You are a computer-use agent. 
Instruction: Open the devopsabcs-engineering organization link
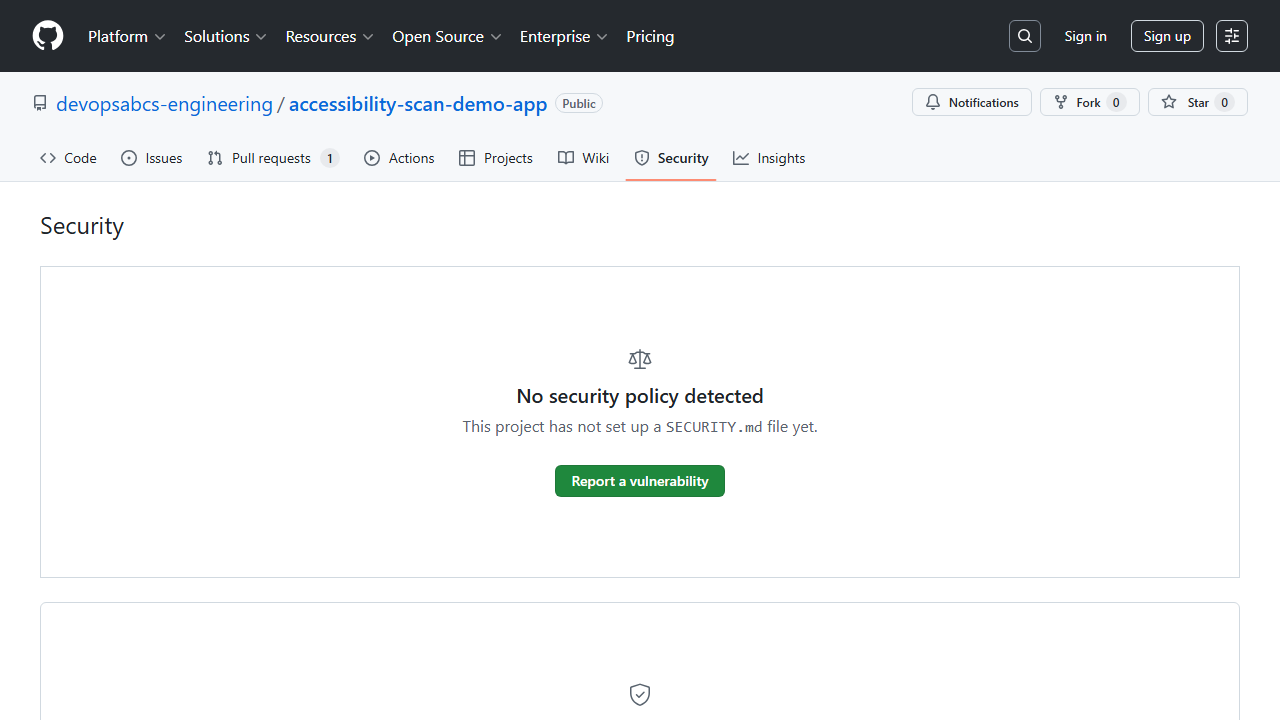164,103
